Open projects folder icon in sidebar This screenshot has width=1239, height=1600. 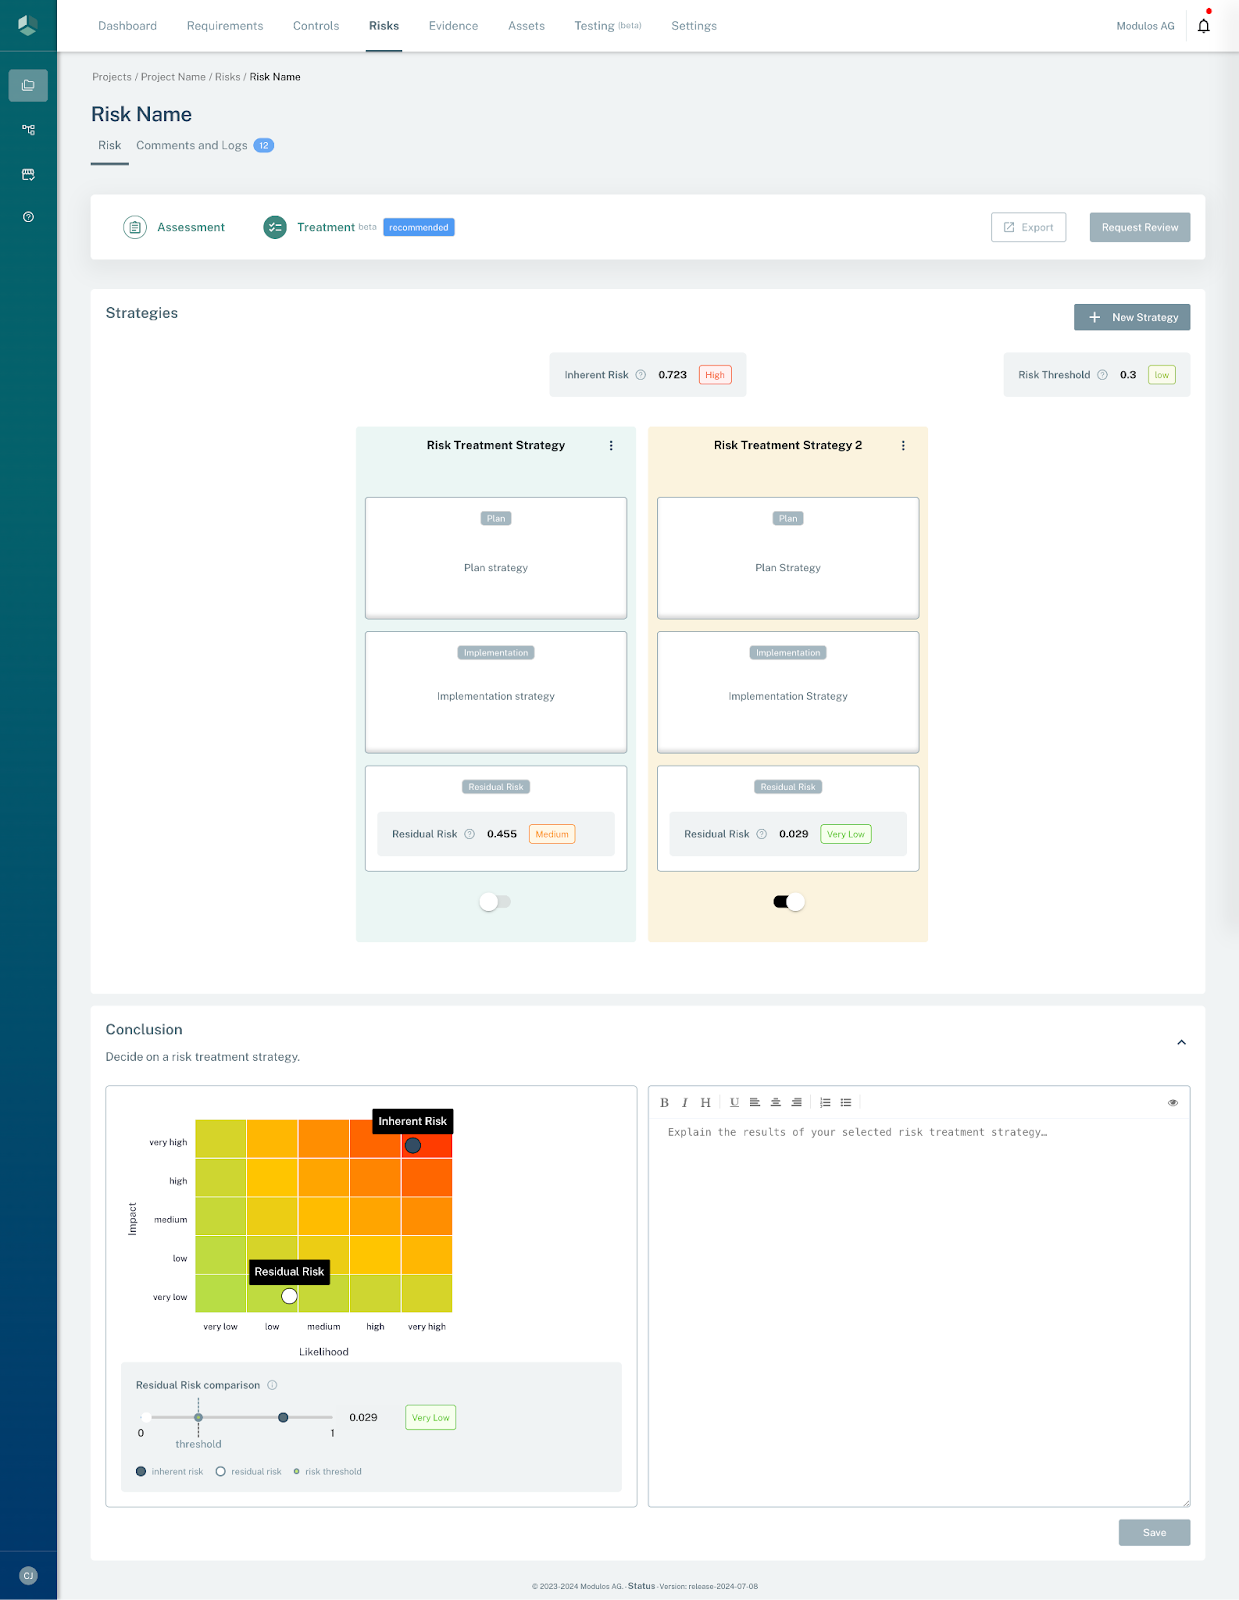(x=28, y=86)
